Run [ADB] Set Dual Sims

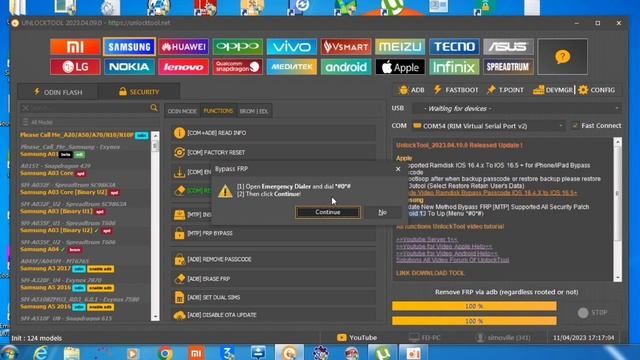(x=273, y=298)
